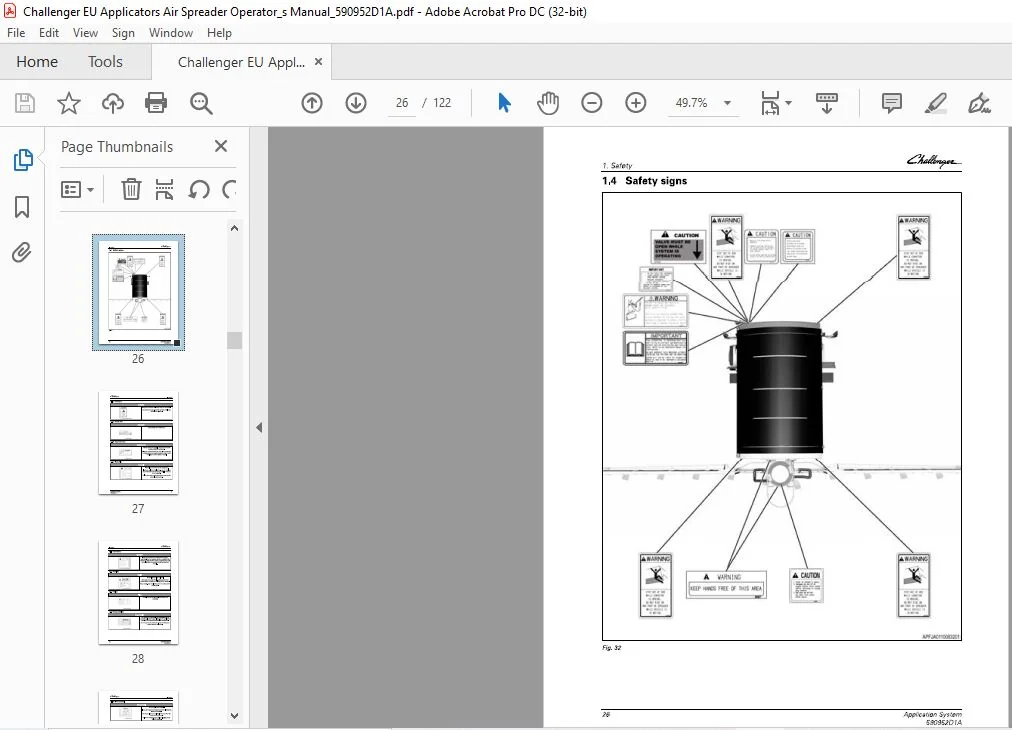
Task: Click the print pages icon in thumbnails panel
Action: (x=165, y=189)
